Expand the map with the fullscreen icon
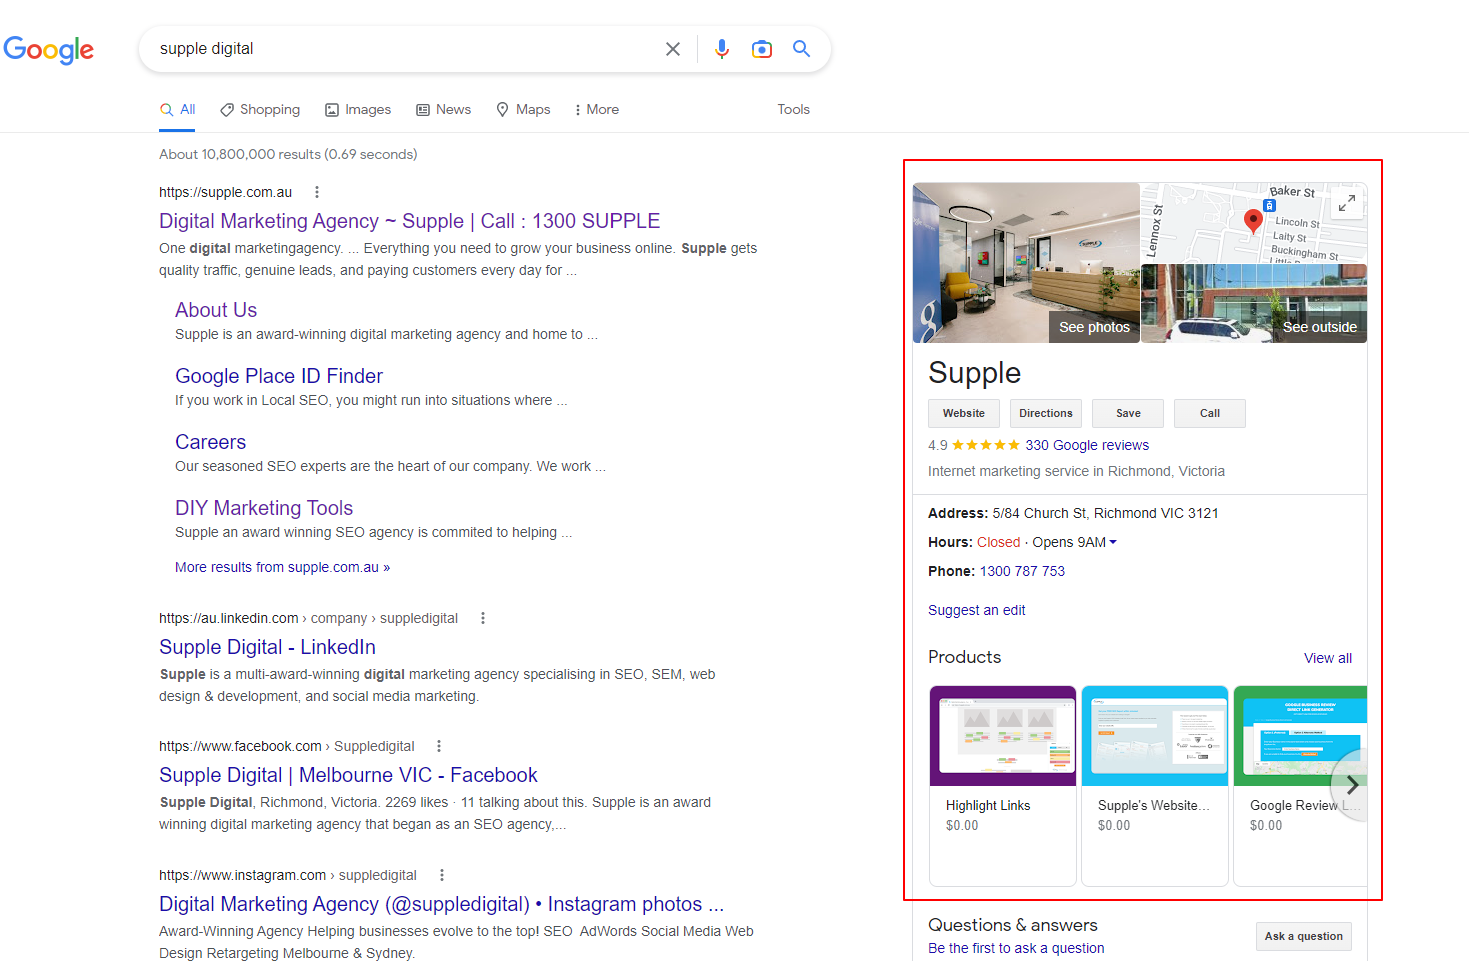The width and height of the screenshot is (1469, 961). pos(1347,203)
